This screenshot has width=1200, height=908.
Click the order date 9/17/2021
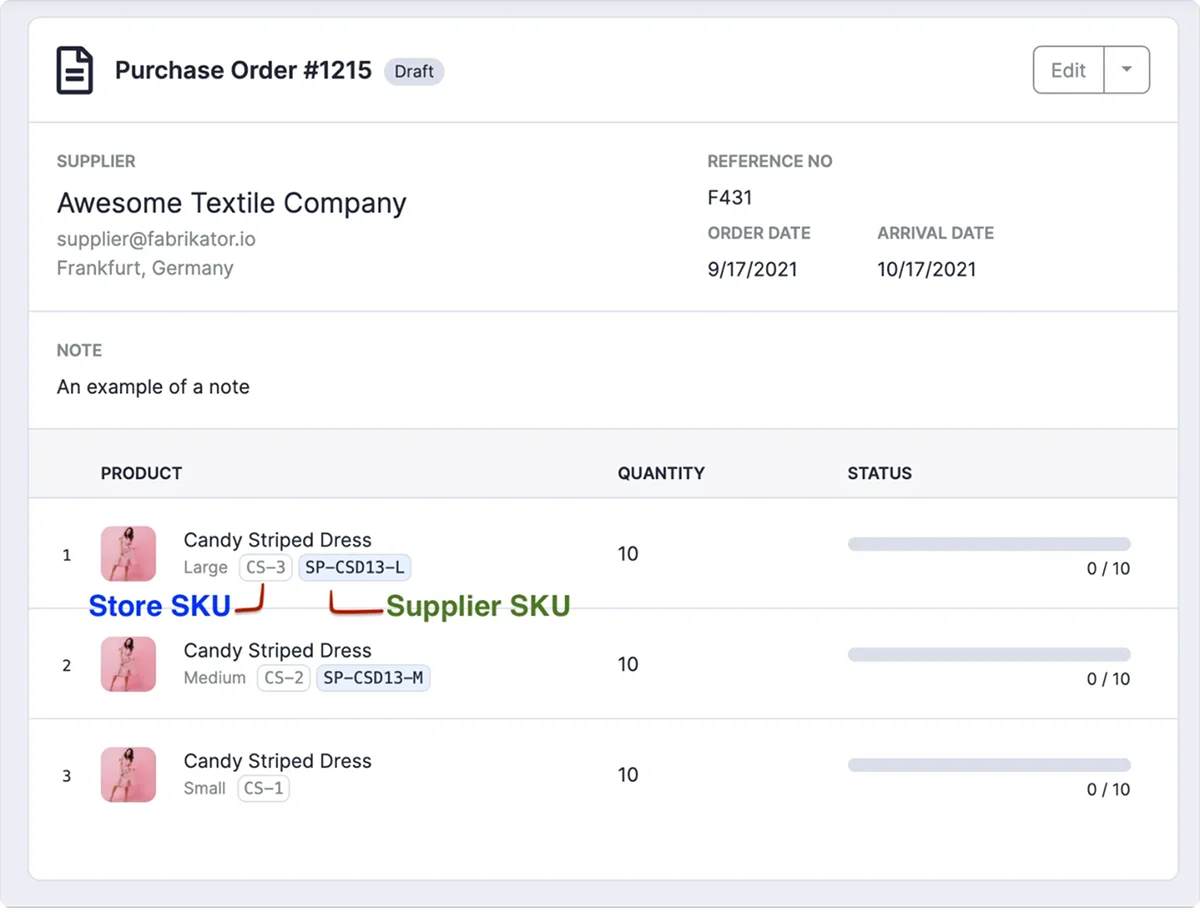752,269
